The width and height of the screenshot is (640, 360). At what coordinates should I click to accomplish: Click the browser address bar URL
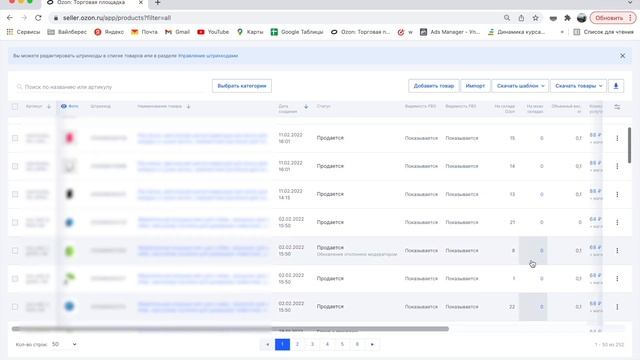tap(117, 18)
